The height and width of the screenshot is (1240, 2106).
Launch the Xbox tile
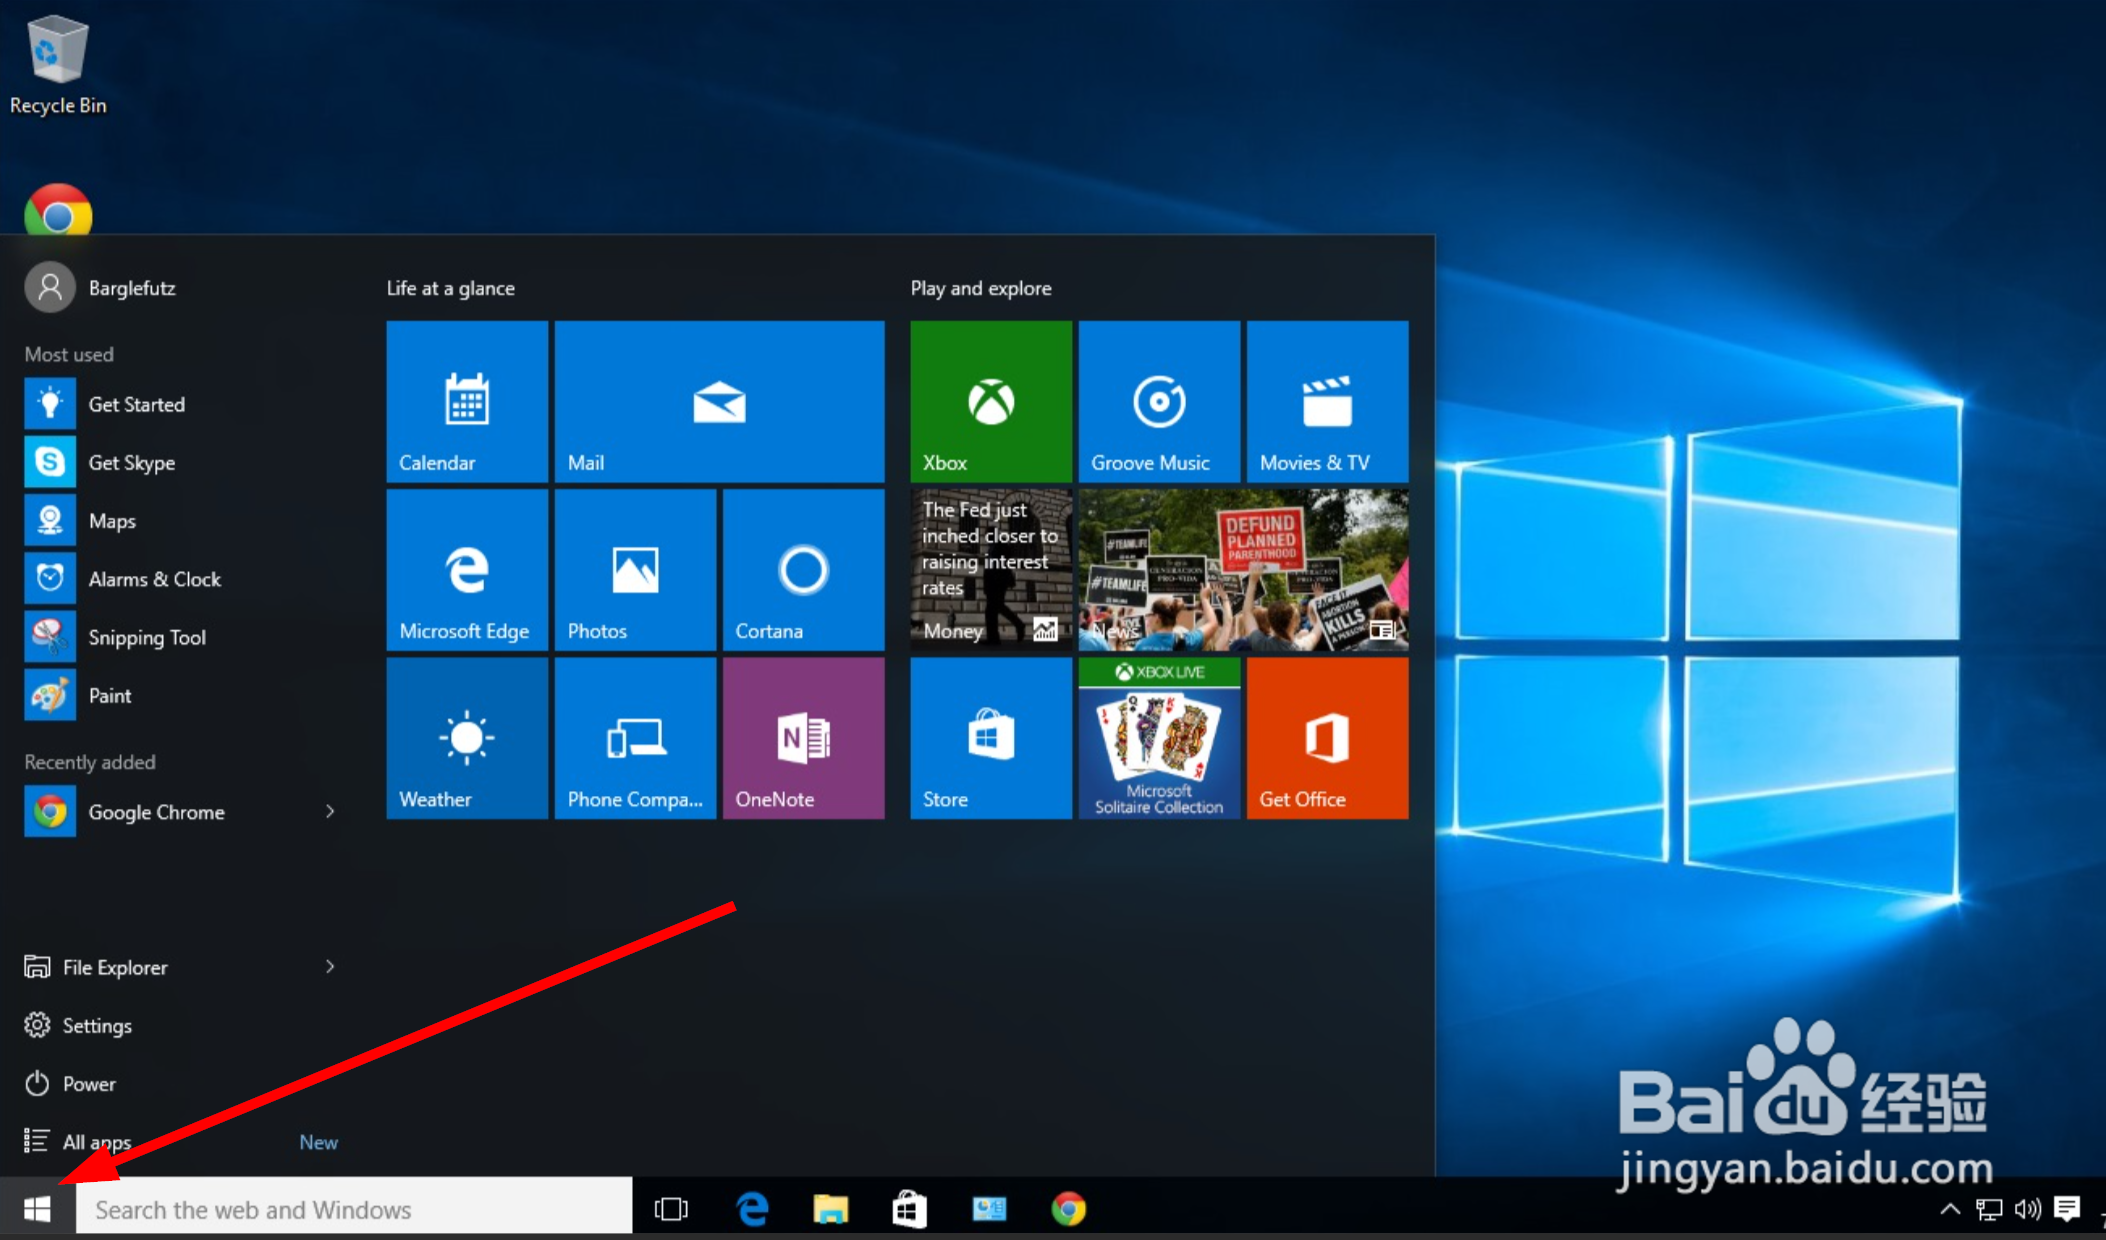point(989,400)
